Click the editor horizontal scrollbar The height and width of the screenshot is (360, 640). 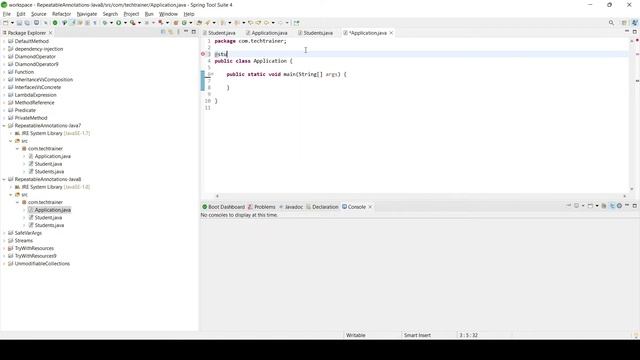420,196
